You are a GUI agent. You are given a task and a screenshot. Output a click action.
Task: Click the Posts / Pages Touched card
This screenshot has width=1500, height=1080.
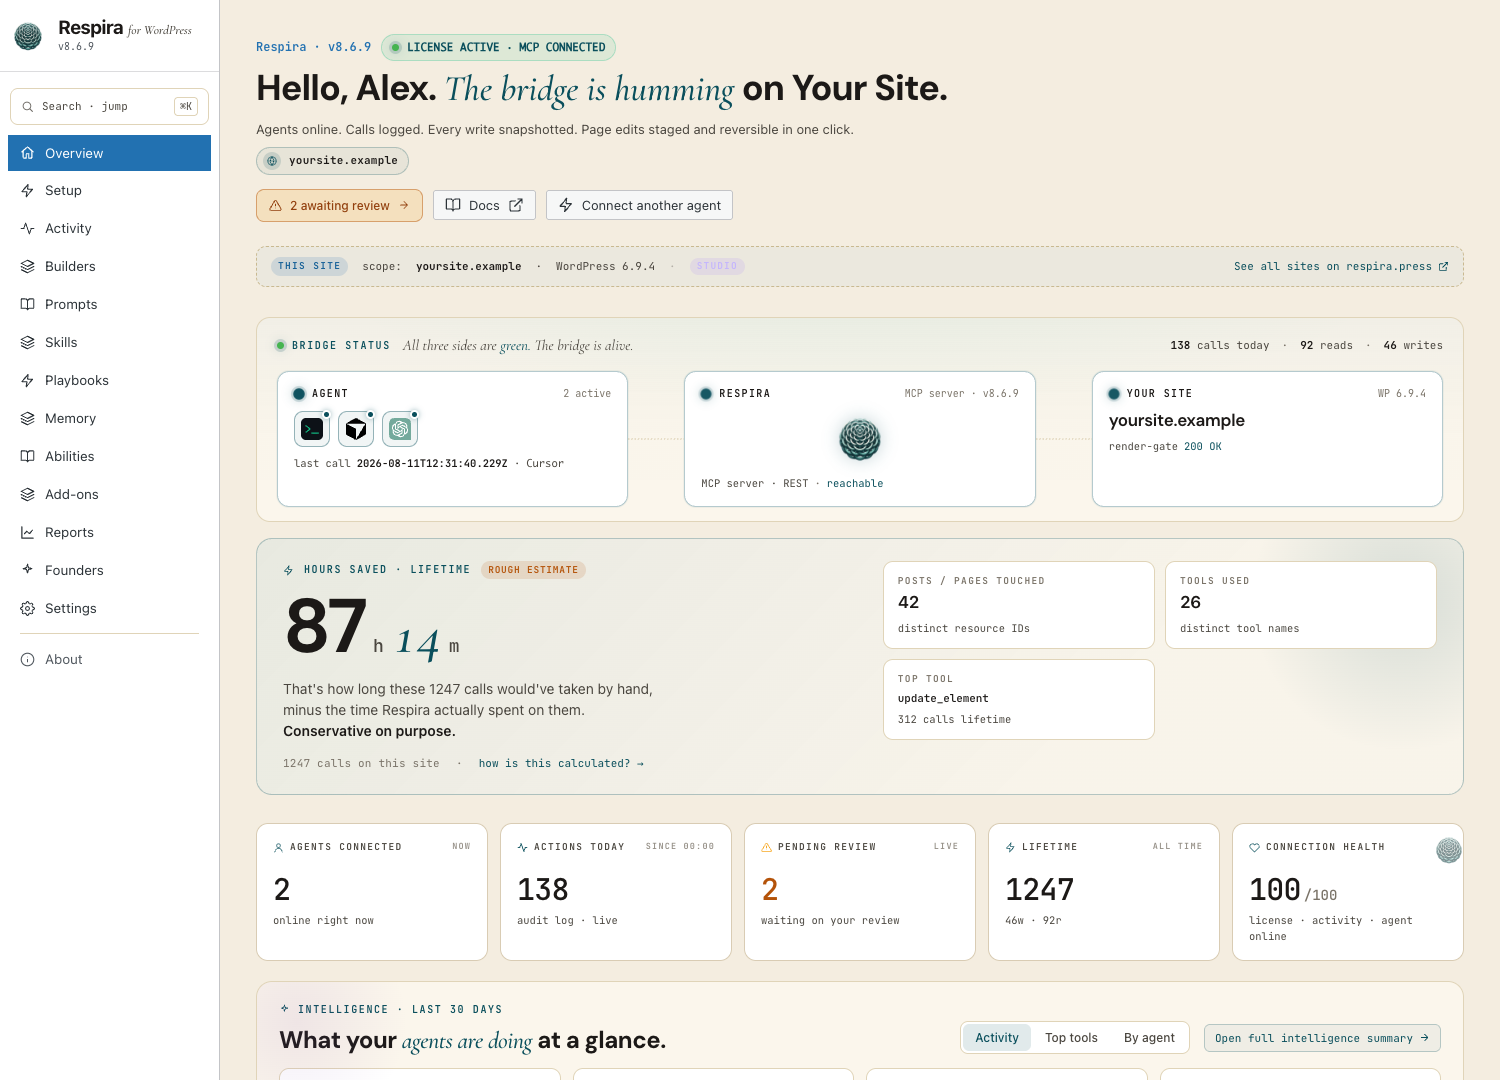(x=1019, y=605)
